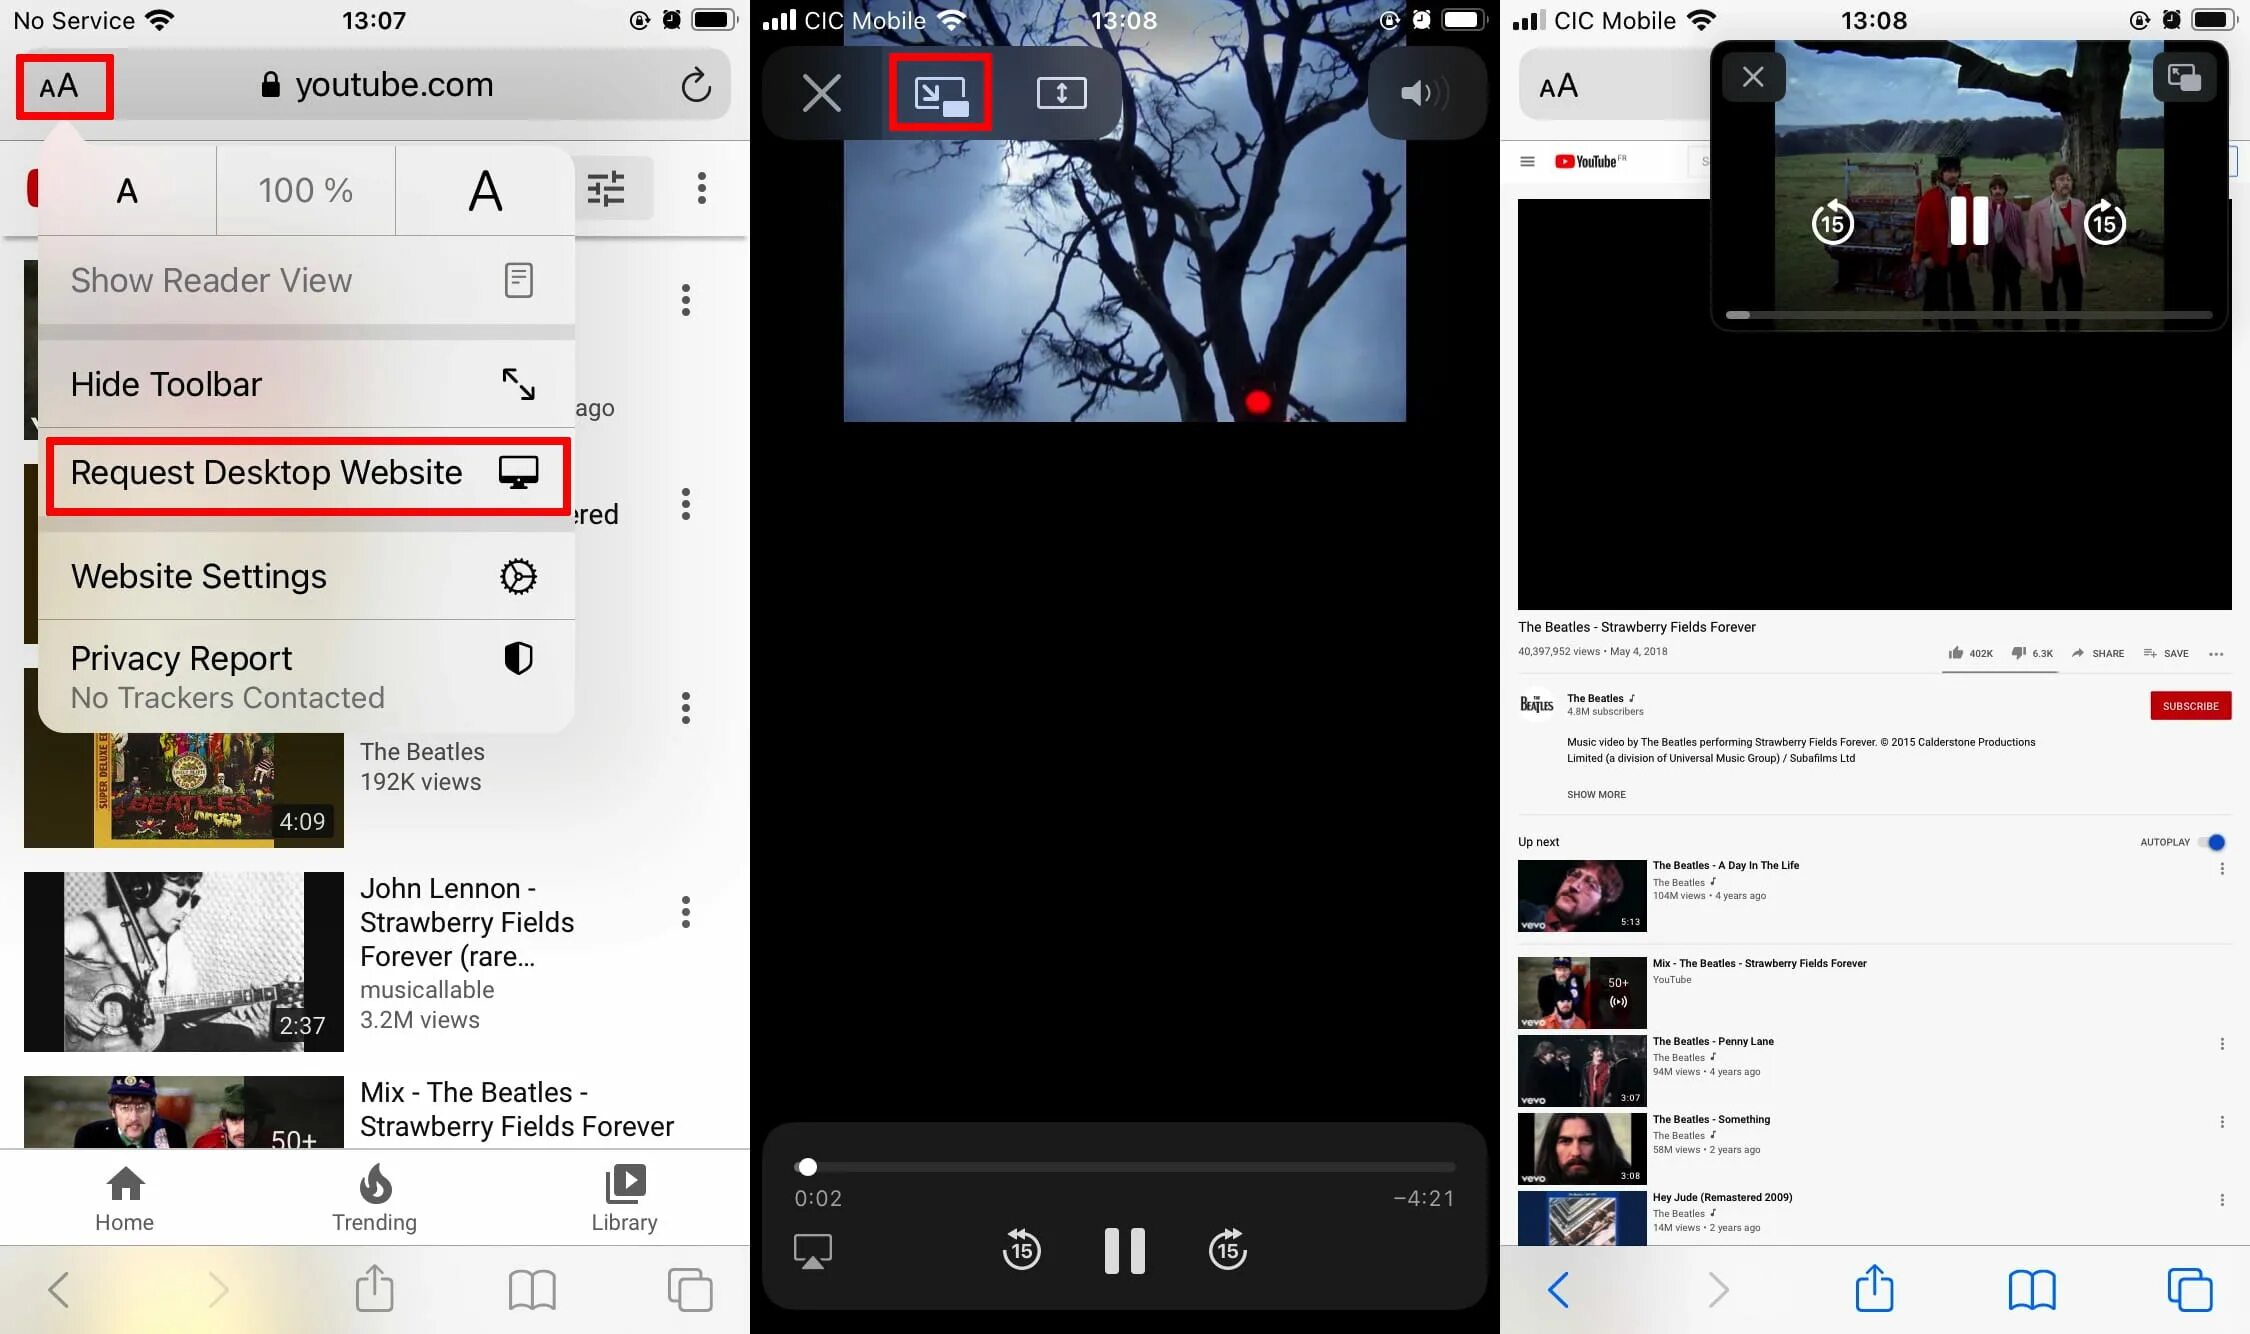Open A Day In The Life thumbnail
The image size is (2250, 1334).
point(1582,896)
